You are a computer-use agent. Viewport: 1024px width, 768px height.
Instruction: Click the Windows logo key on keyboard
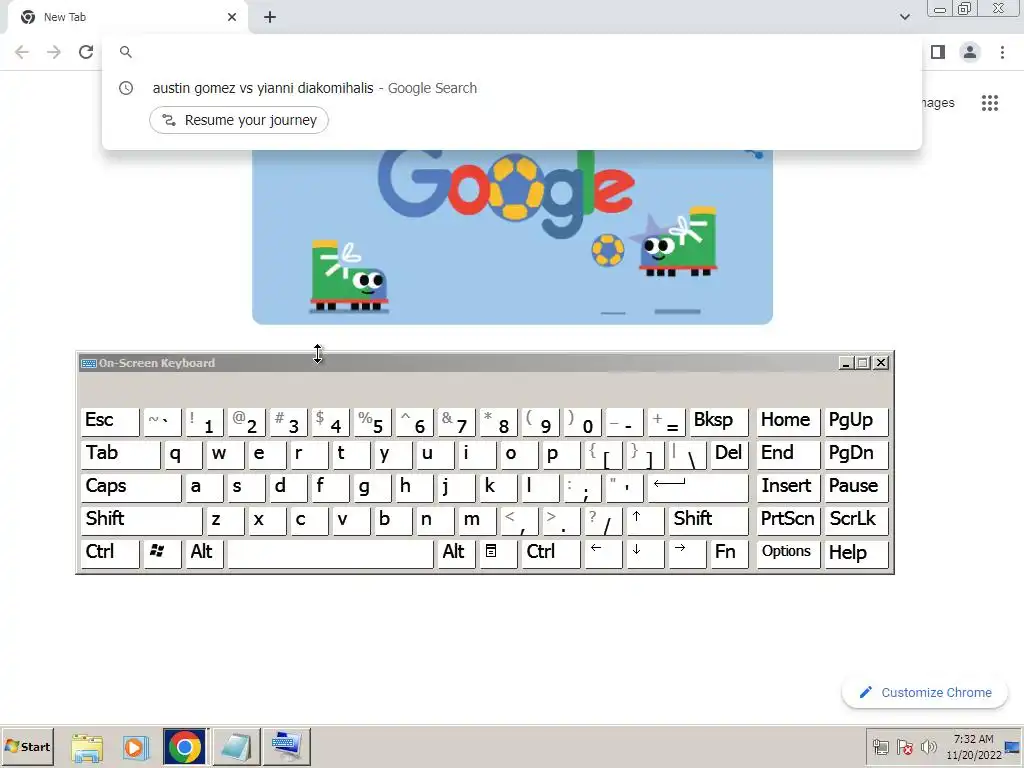click(x=163, y=553)
